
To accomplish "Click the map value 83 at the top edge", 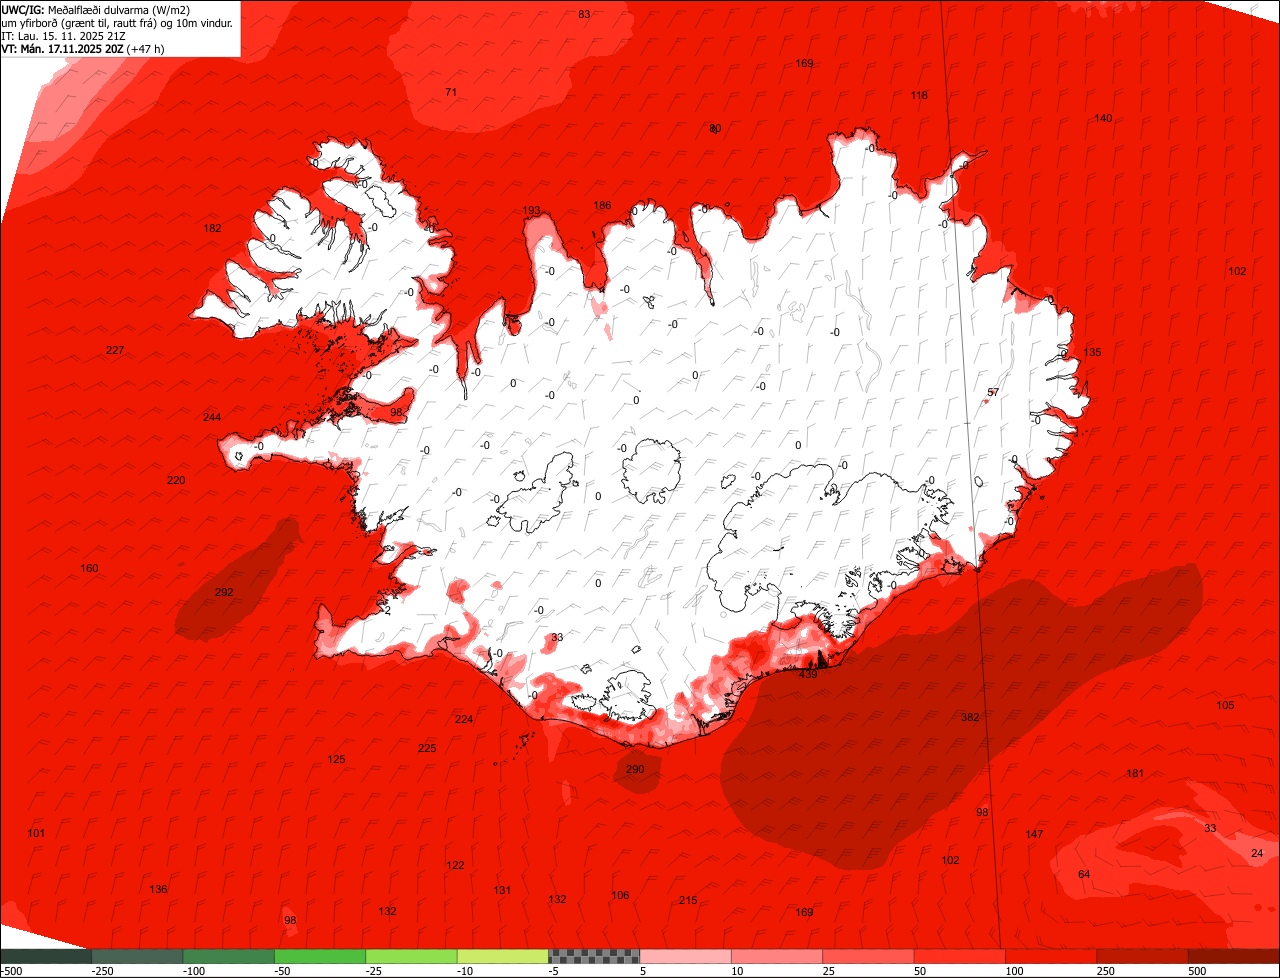I will 584,14.
